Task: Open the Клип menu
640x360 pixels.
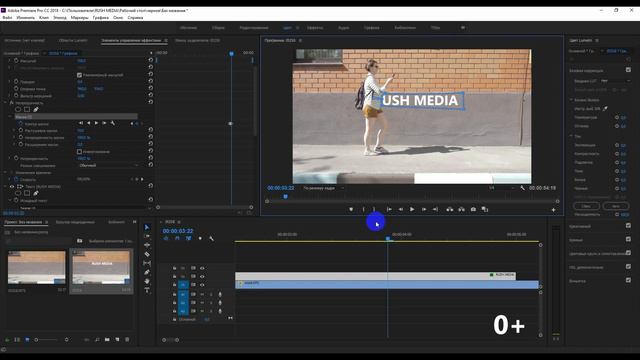Action: point(44,18)
